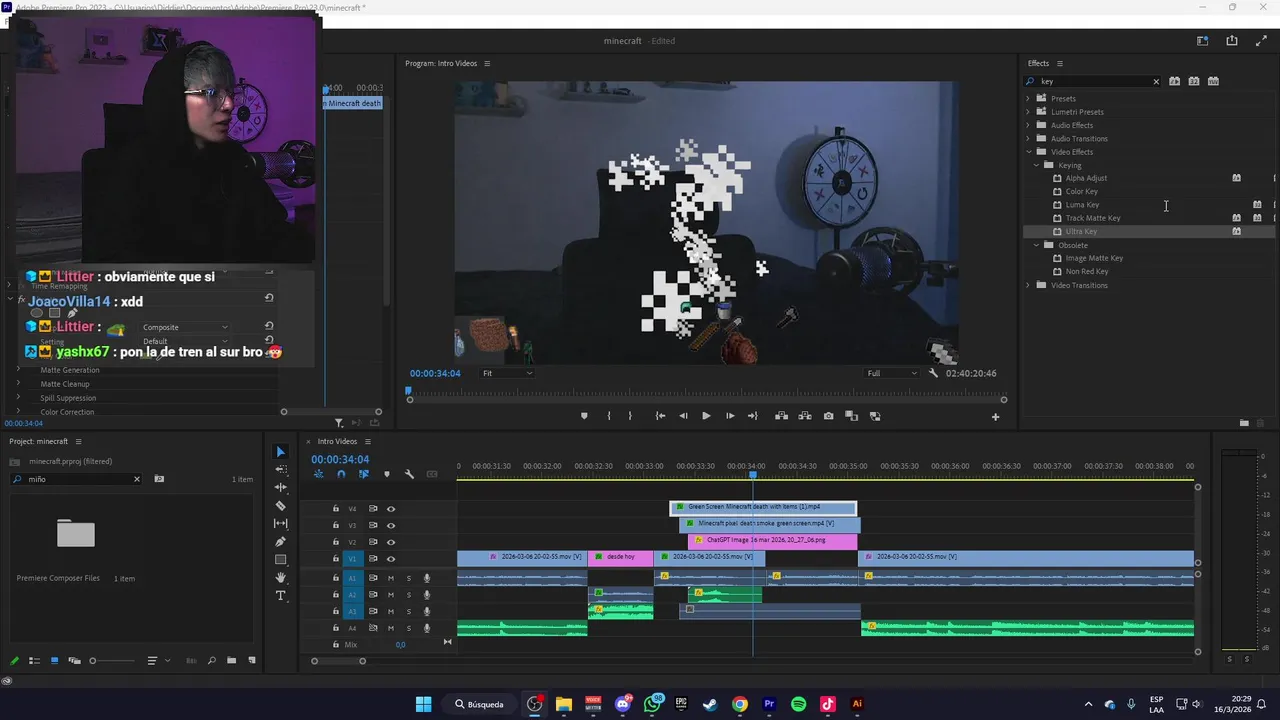Open Program: Intro Videos panel menu
1280x720 pixels.
point(487,63)
